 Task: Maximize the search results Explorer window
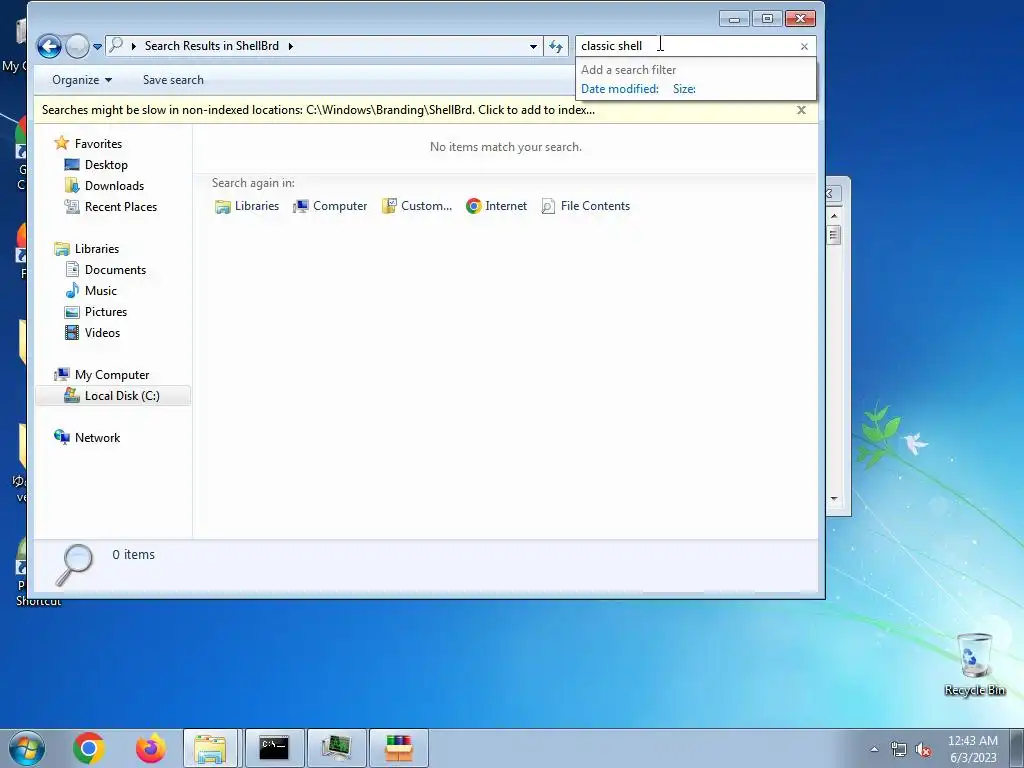click(x=767, y=19)
